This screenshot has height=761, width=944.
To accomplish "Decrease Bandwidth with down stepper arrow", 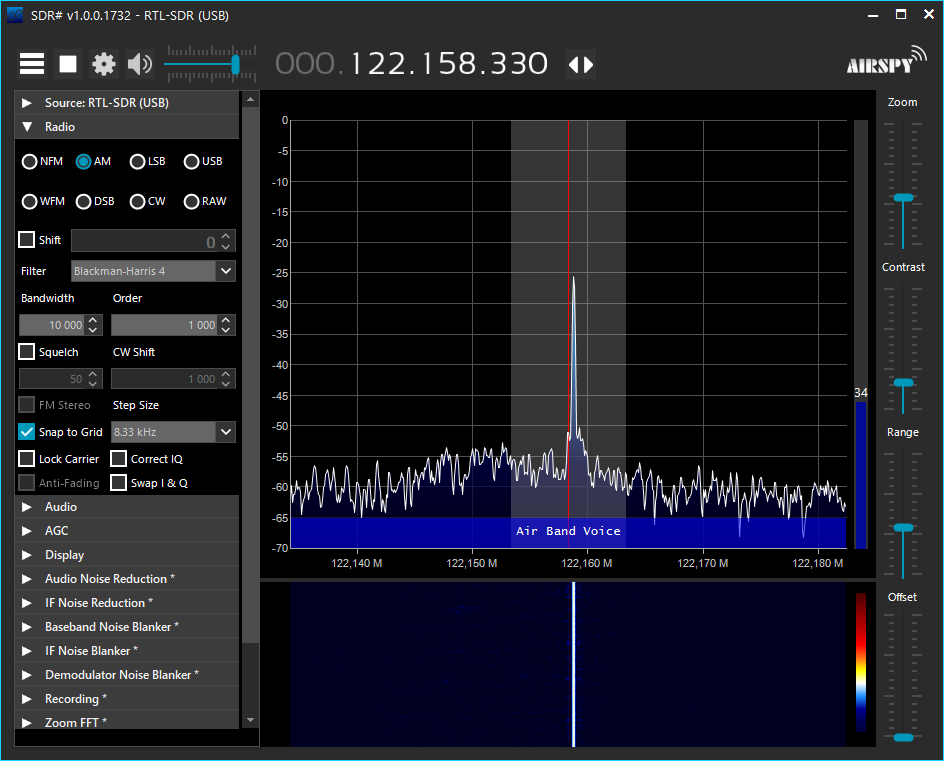I will point(93,330).
